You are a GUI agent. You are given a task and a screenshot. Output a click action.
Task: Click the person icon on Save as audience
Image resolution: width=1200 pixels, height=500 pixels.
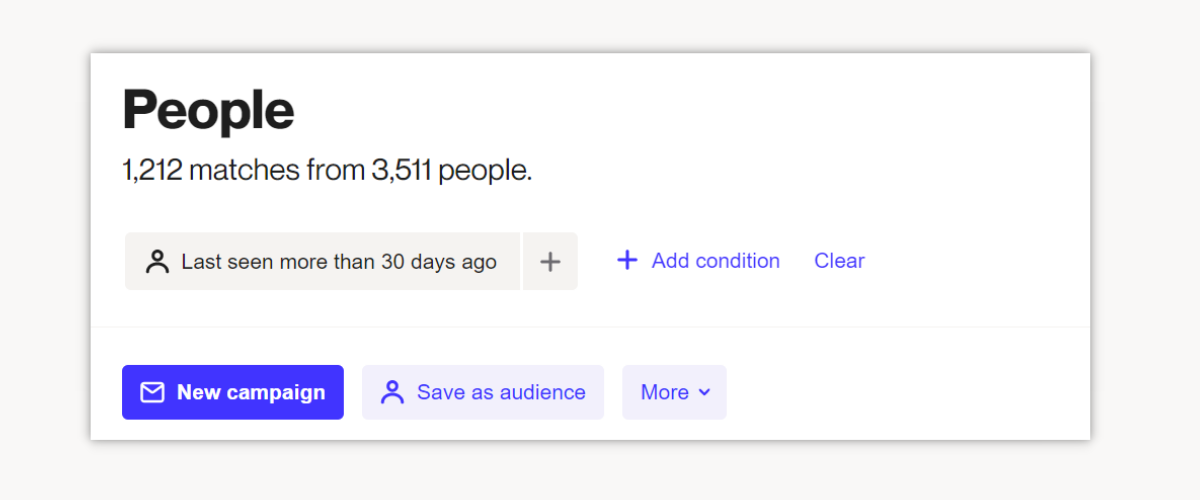tap(392, 392)
